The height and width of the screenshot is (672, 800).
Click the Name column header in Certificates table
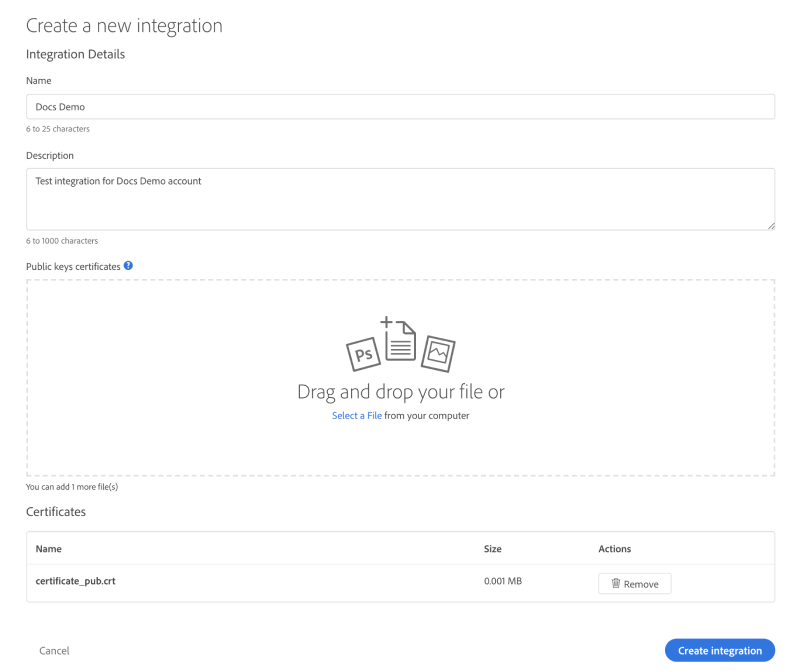48,549
